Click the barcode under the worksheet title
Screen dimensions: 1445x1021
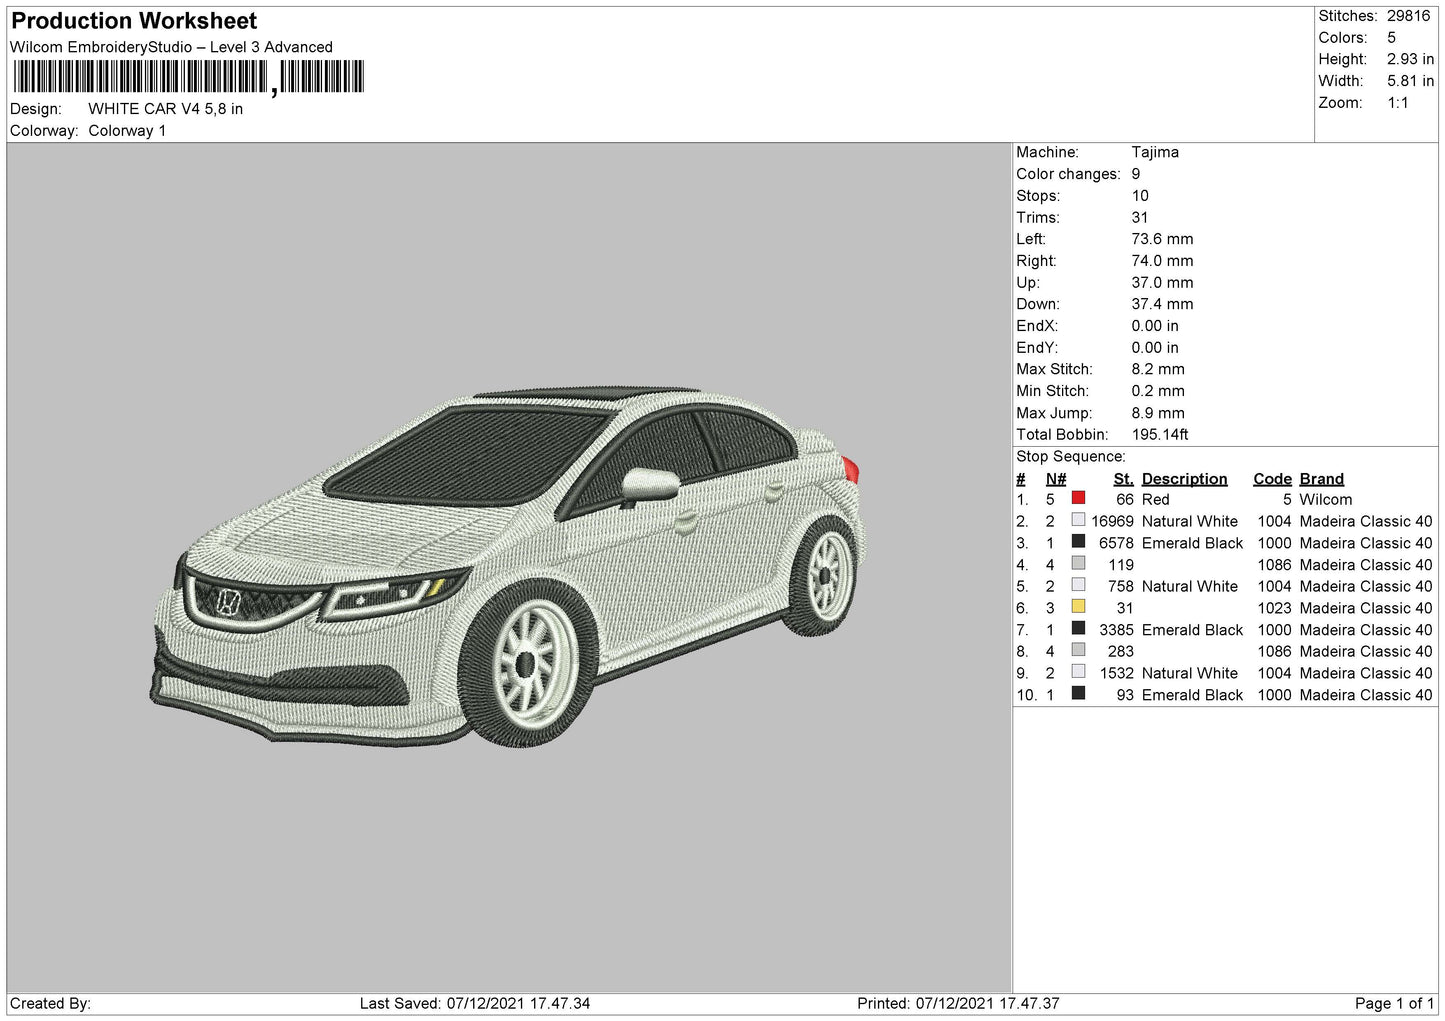(x=189, y=77)
